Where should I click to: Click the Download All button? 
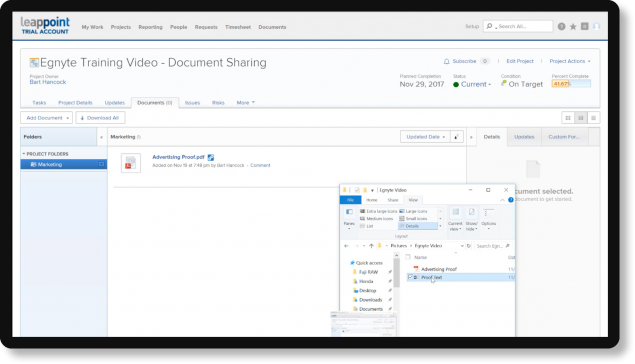click(100, 118)
